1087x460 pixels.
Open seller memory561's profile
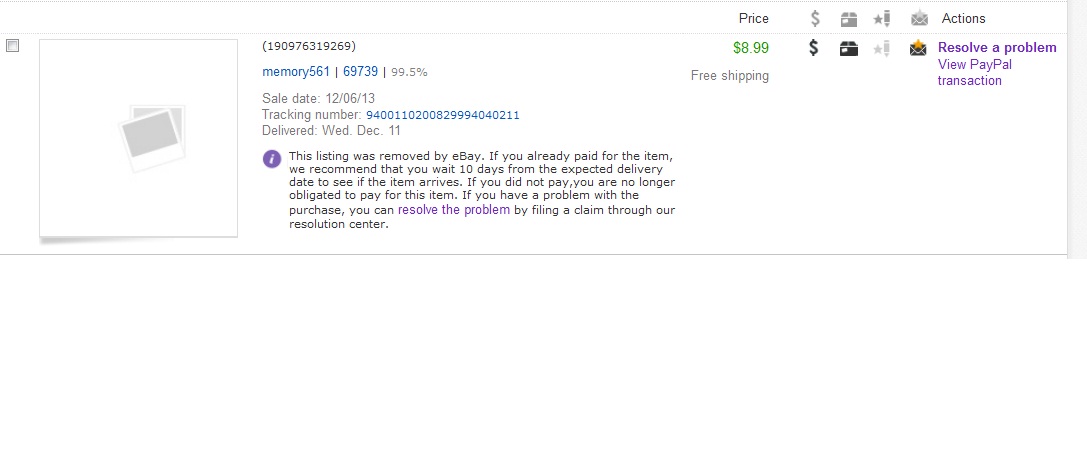coord(296,72)
